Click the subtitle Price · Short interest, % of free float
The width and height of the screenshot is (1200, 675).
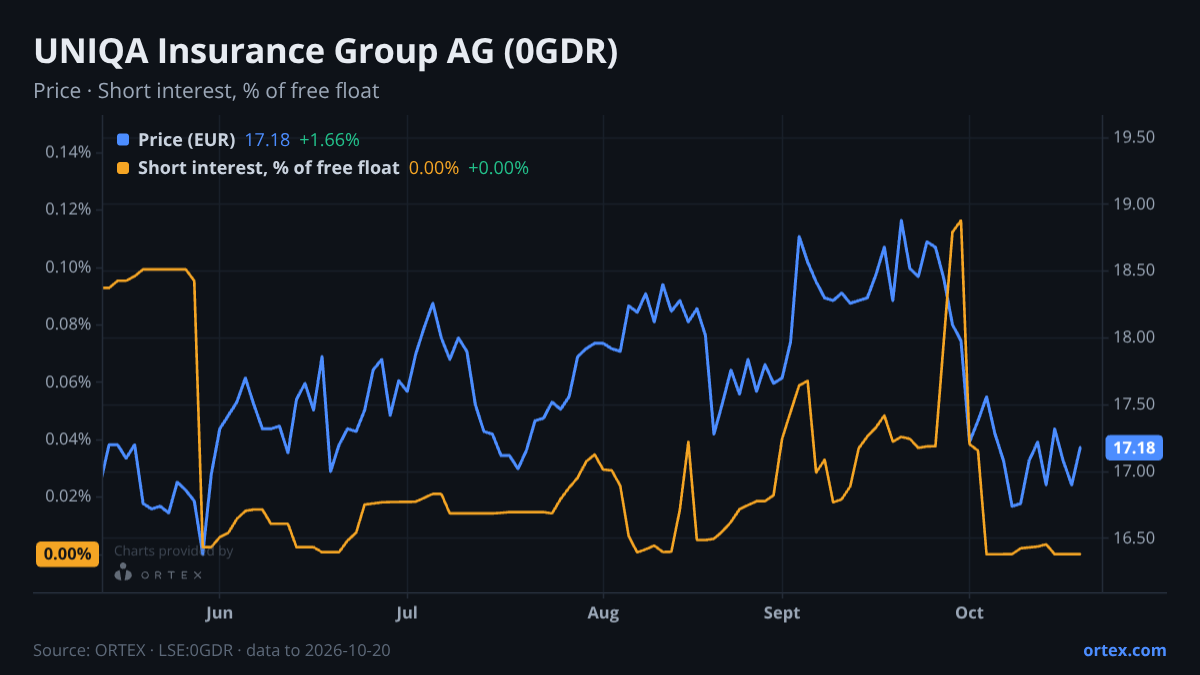[206, 91]
